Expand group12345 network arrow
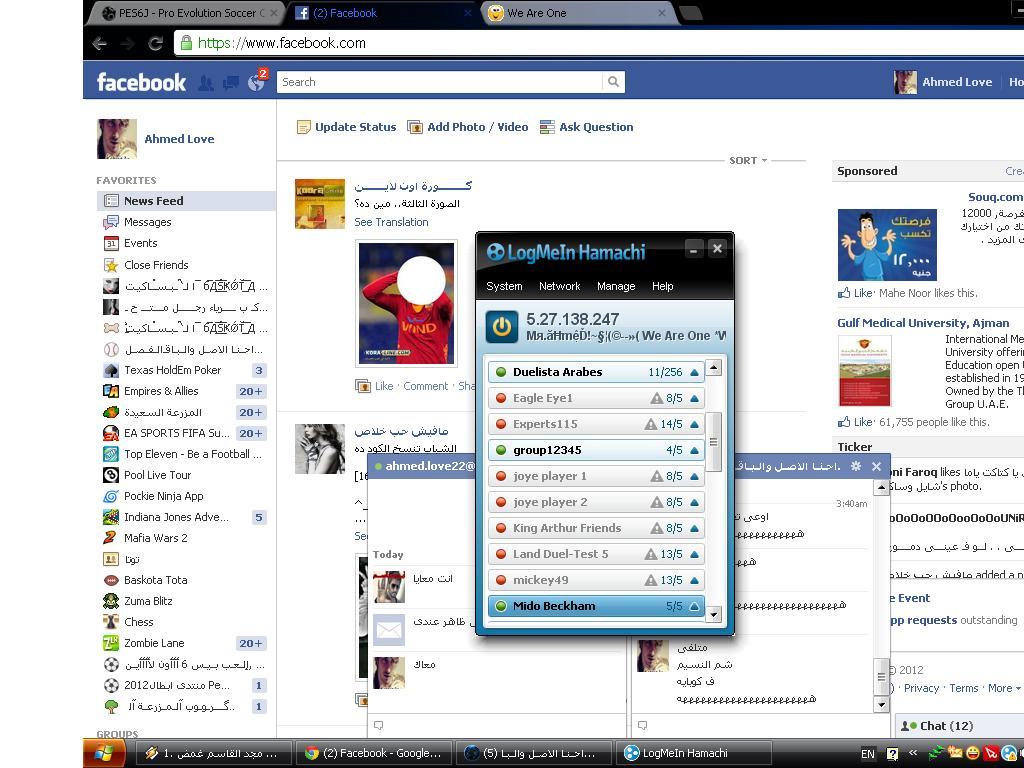The width and height of the screenshot is (1024, 768). (x=694, y=450)
